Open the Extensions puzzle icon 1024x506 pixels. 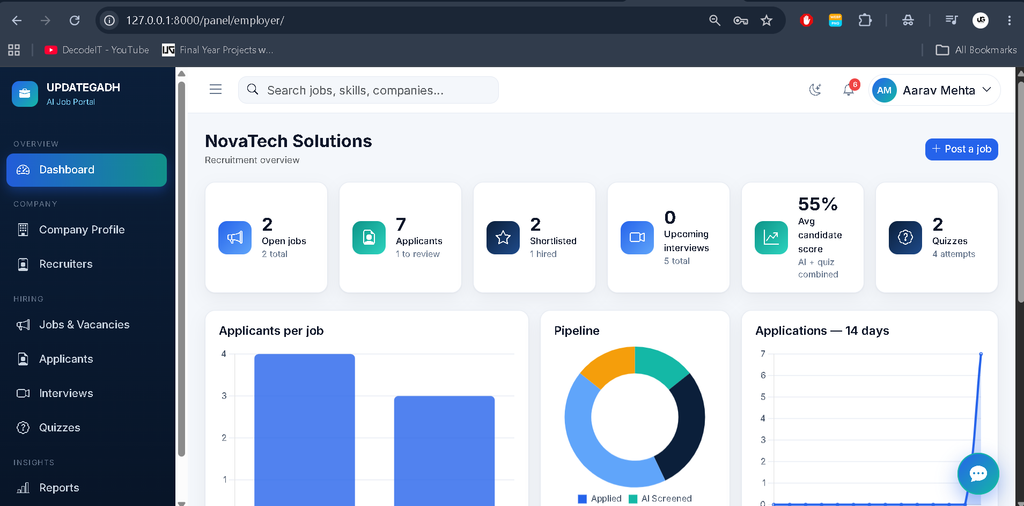tap(865, 20)
